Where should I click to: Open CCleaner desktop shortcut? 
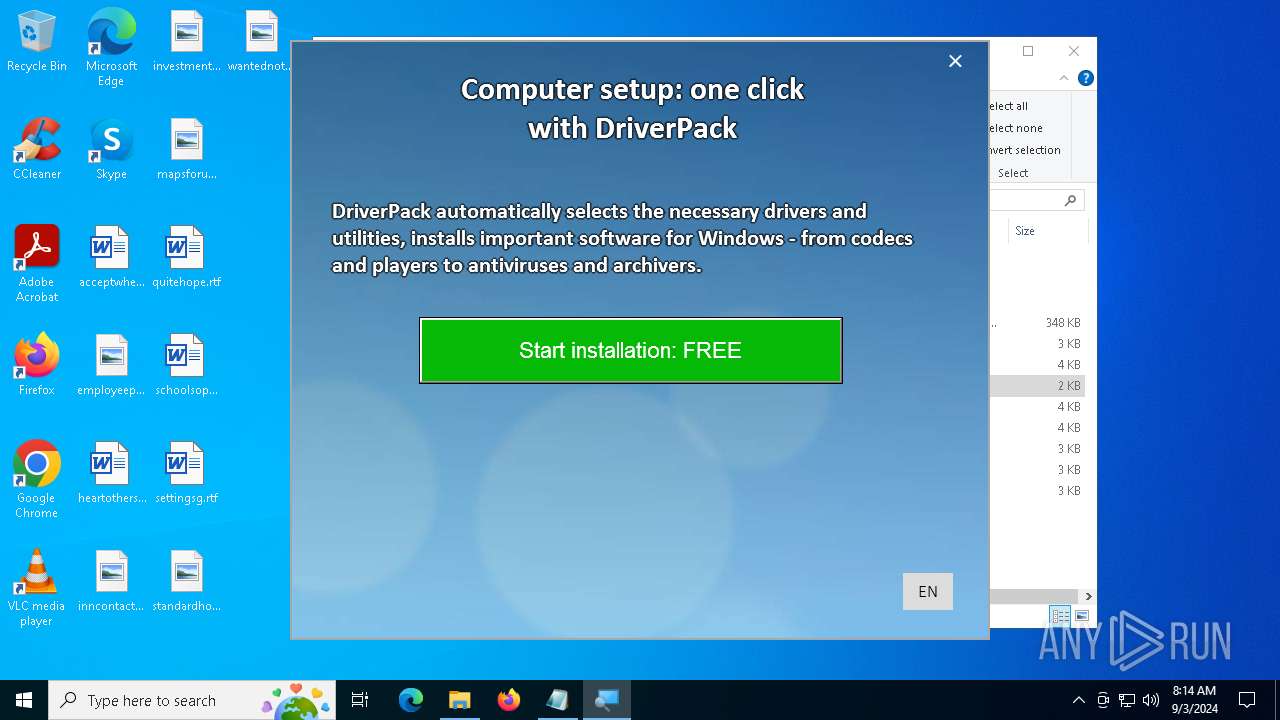(37, 150)
